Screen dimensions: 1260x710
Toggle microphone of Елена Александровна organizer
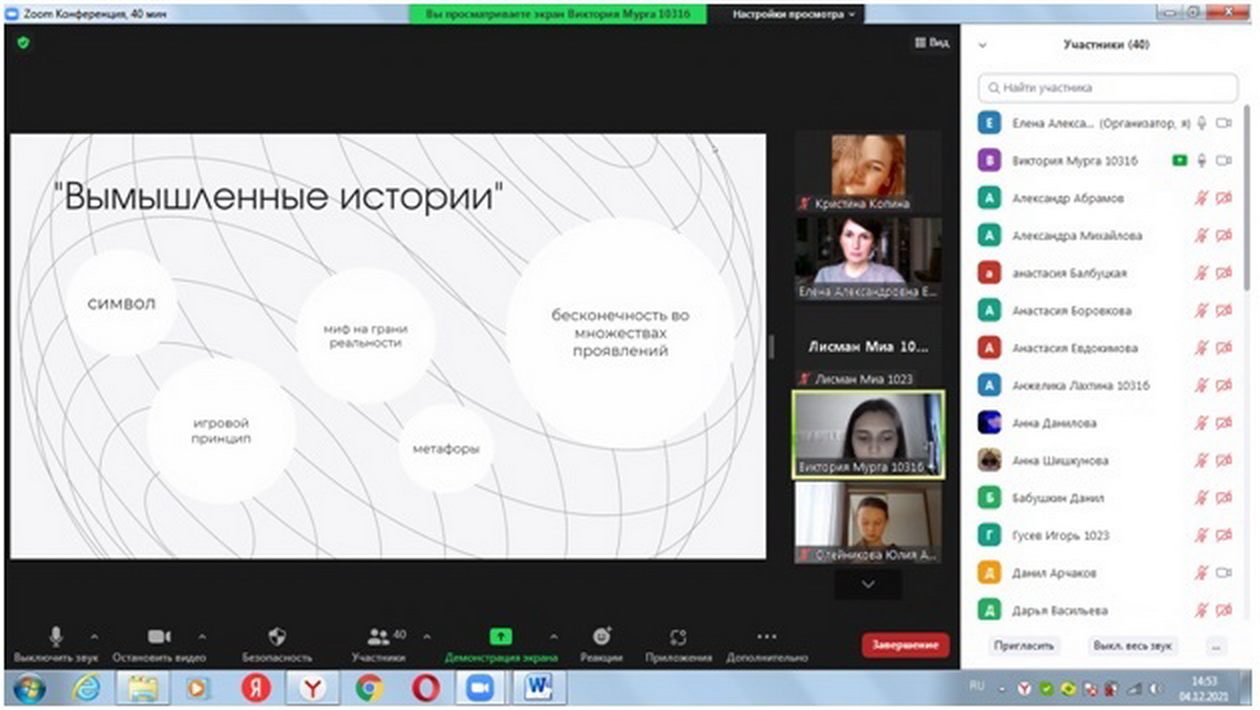(x=1202, y=123)
